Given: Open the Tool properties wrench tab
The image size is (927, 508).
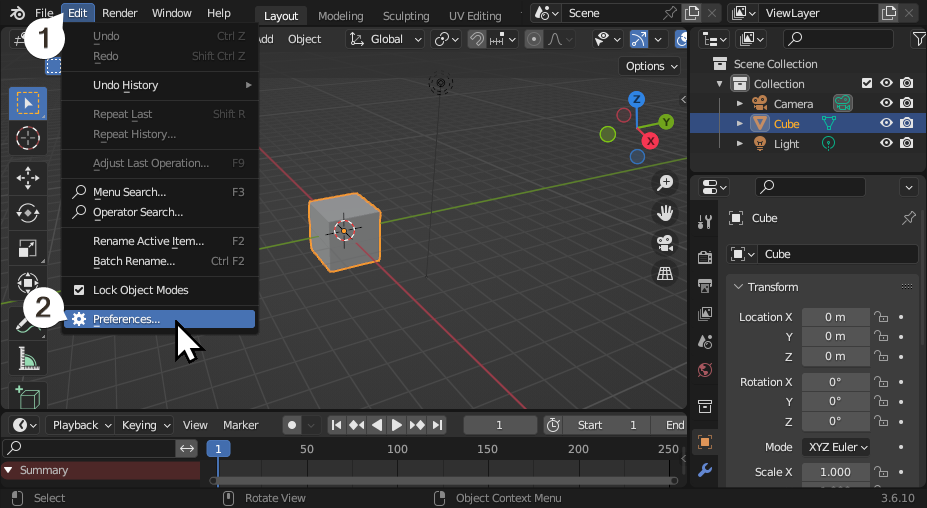Looking at the screenshot, I should tap(705, 221).
